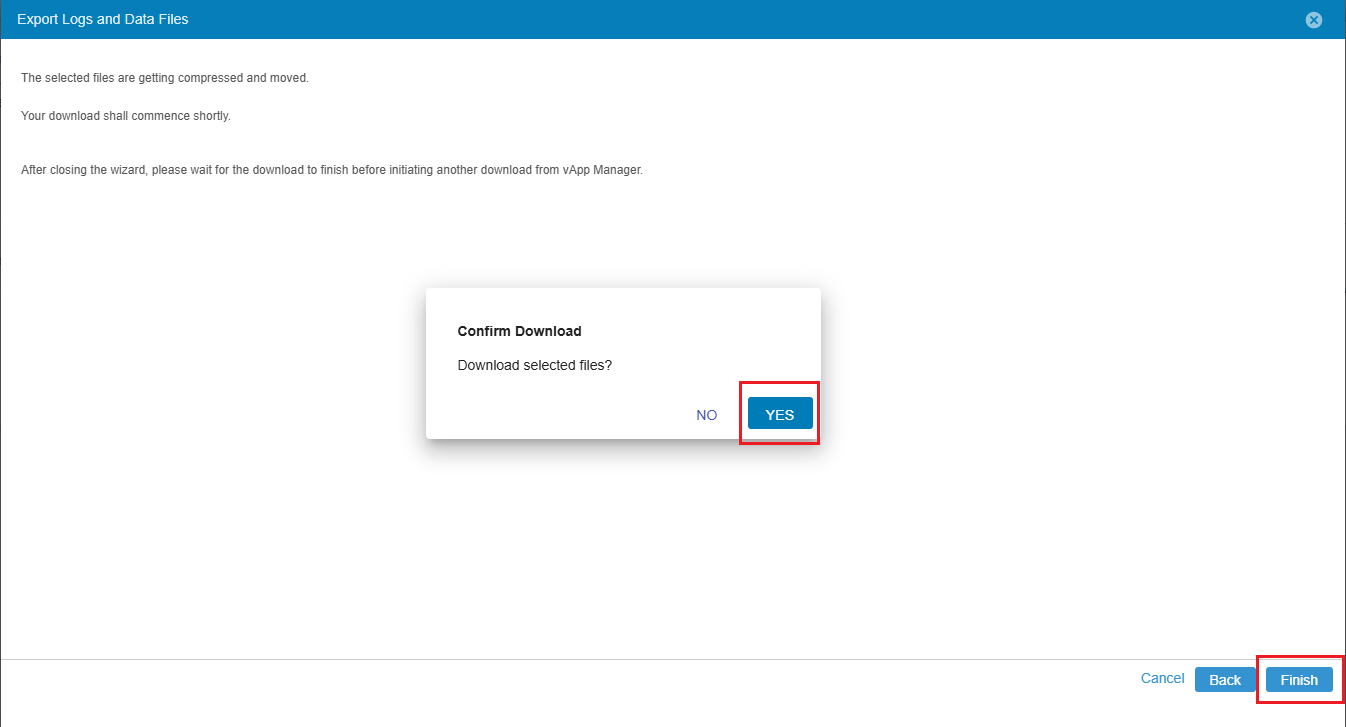
Task: Click the 'Download selected files?' message
Action: pyautogui.click(x=534, y=365)
